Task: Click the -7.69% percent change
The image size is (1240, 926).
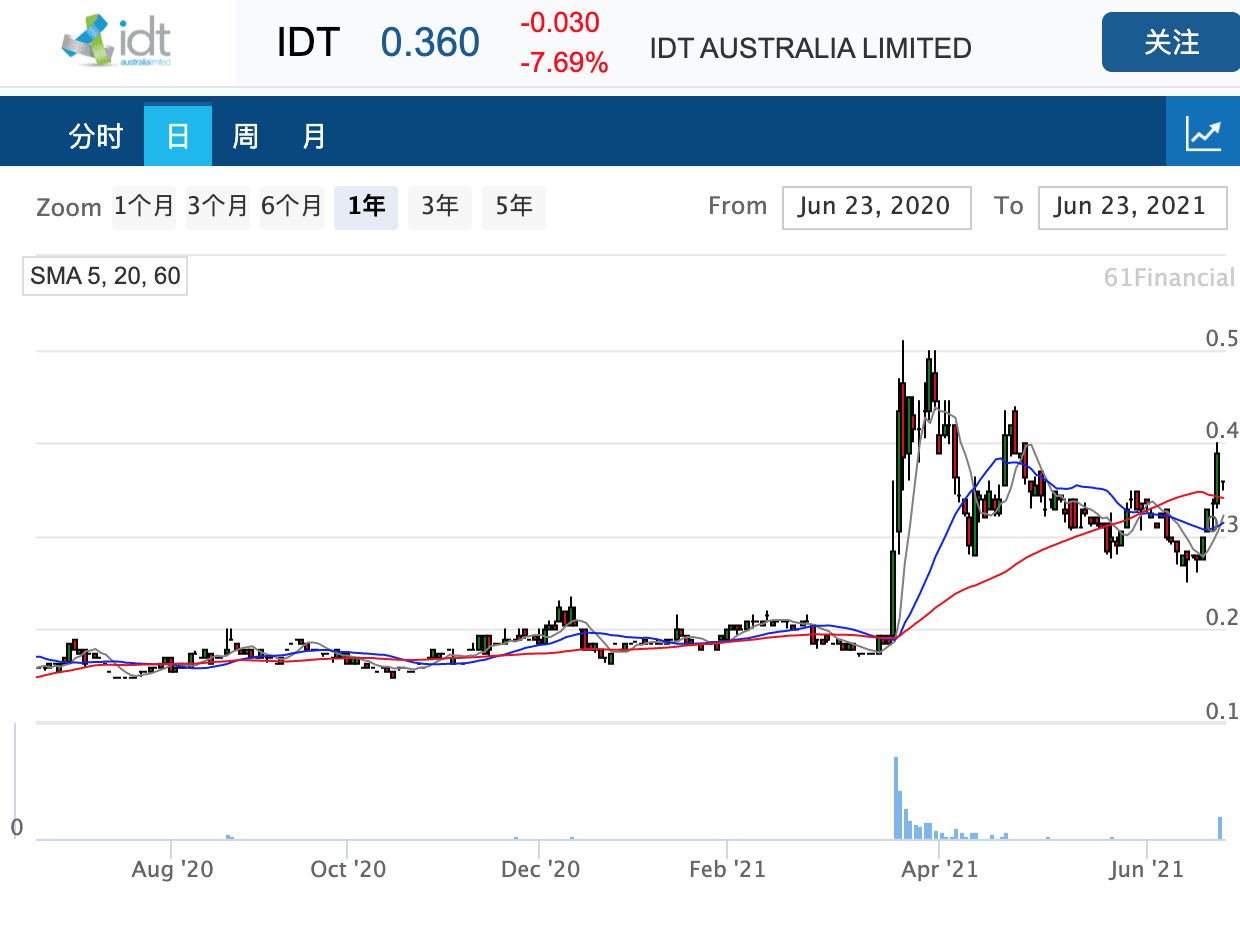Action: [564, 63]
